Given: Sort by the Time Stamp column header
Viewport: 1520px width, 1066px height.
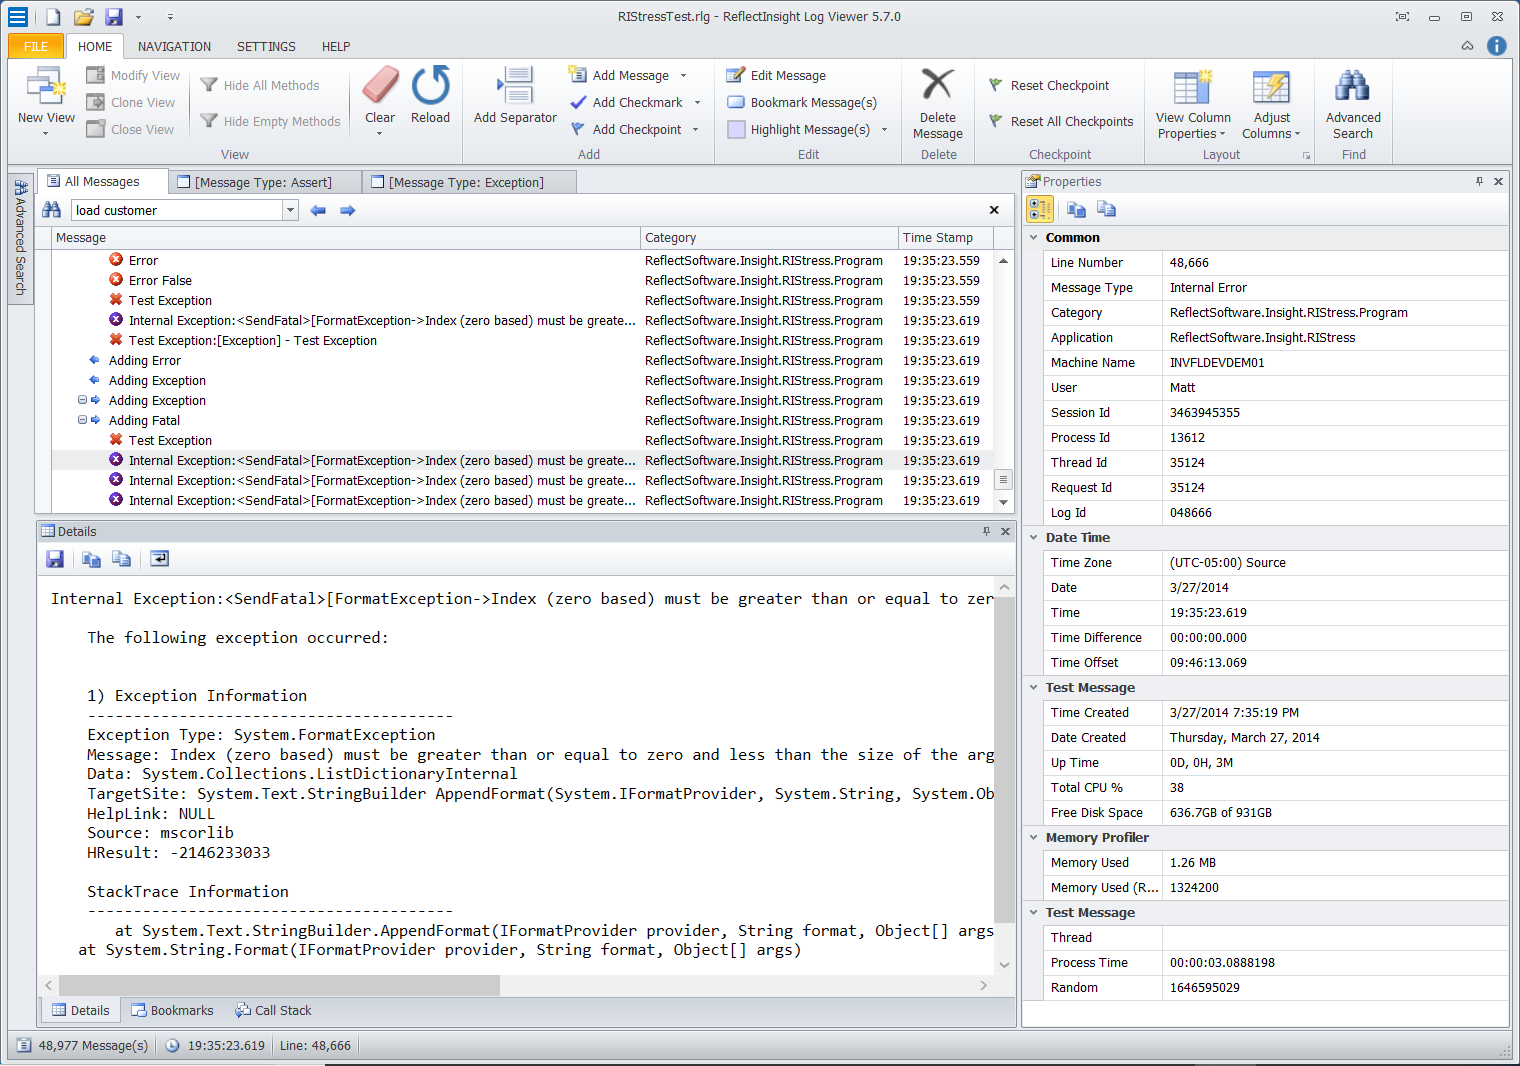Looking at the screenshot, I should tap(946, 238).
